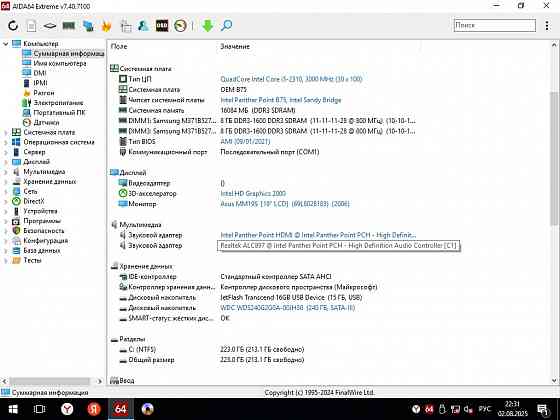Click the Refresh toolbar icon

pos(13,25)
